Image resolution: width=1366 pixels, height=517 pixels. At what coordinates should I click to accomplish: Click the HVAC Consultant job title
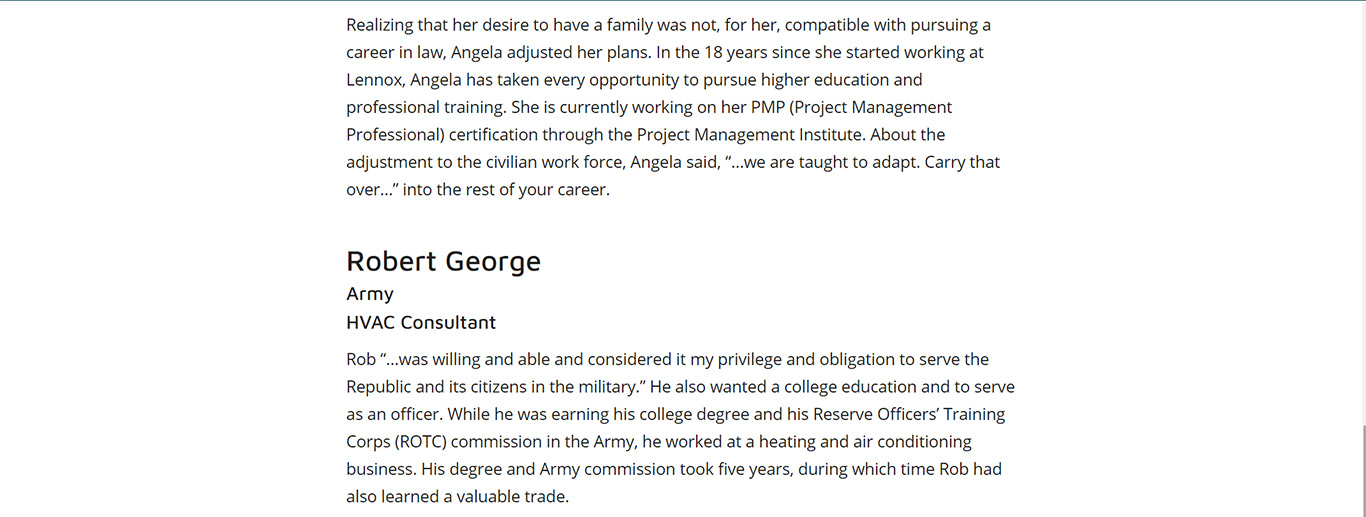tap(421, 322)
